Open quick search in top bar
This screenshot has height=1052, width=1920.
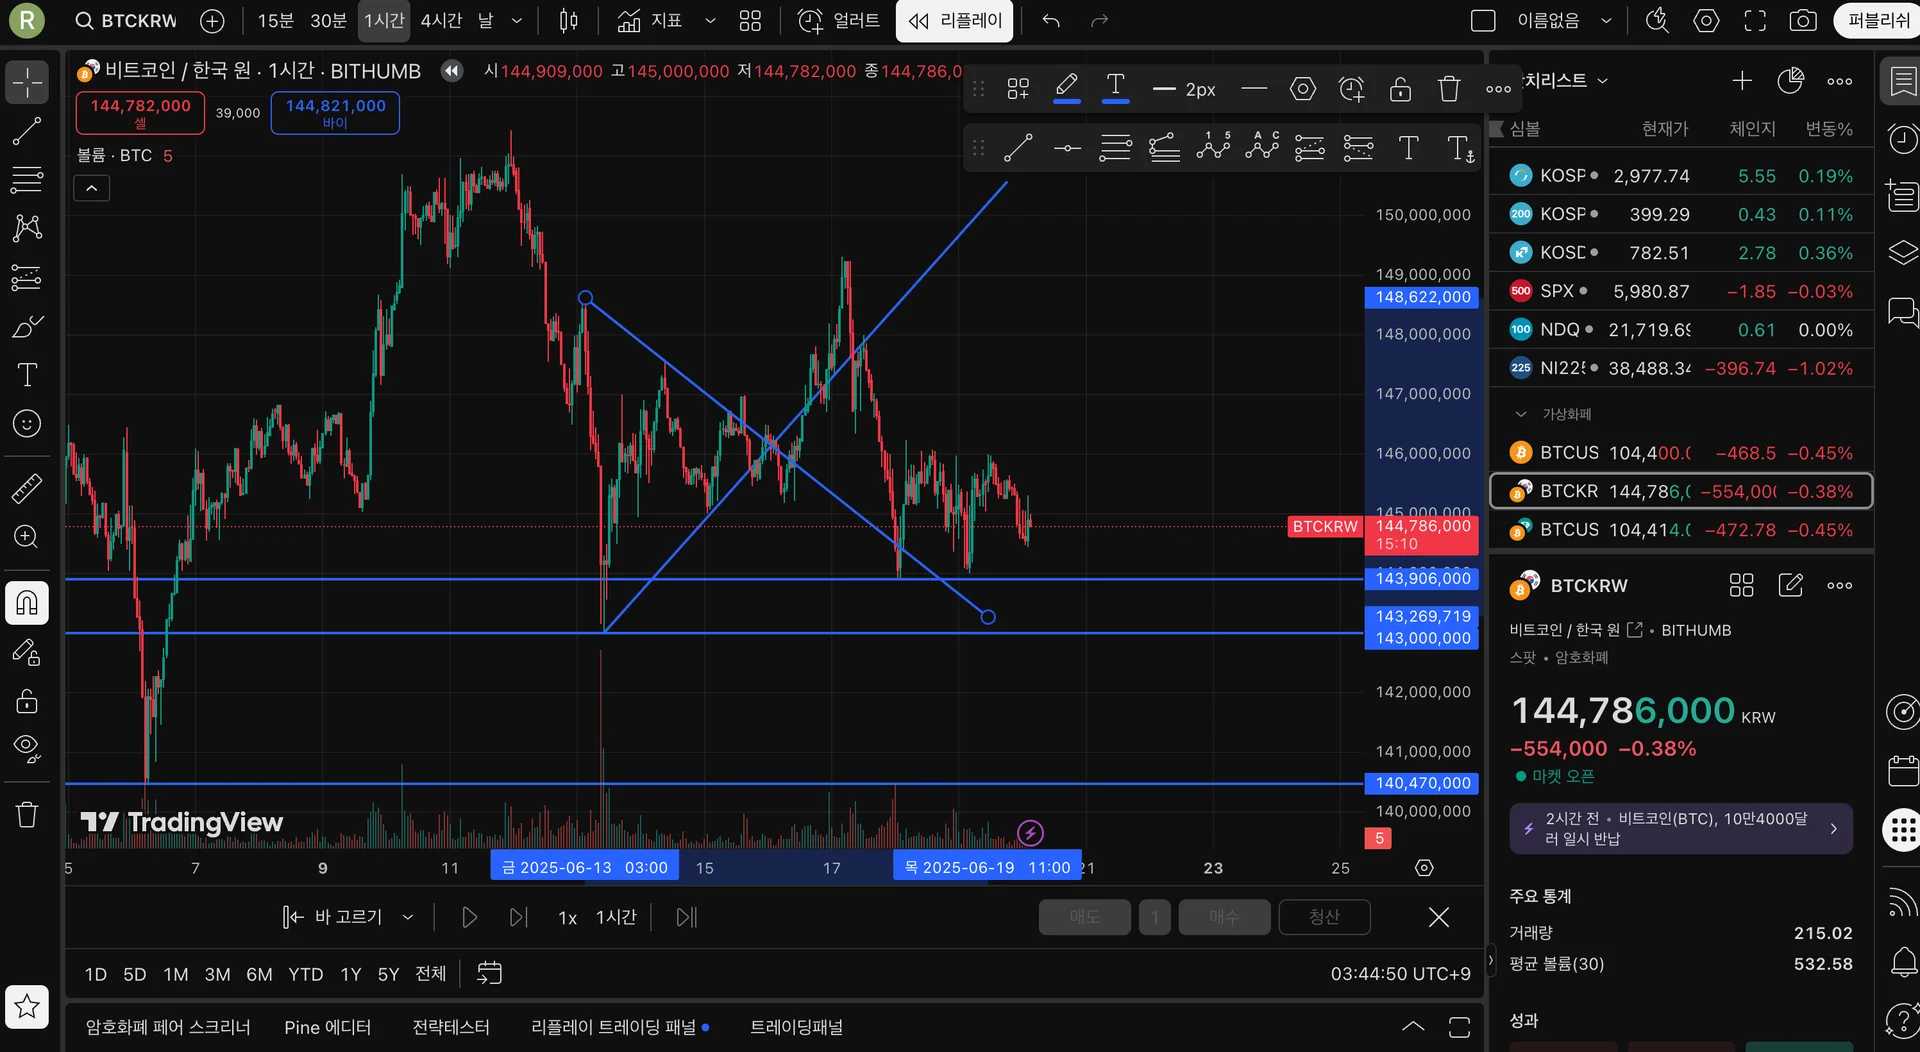[x=1657, y=21]
